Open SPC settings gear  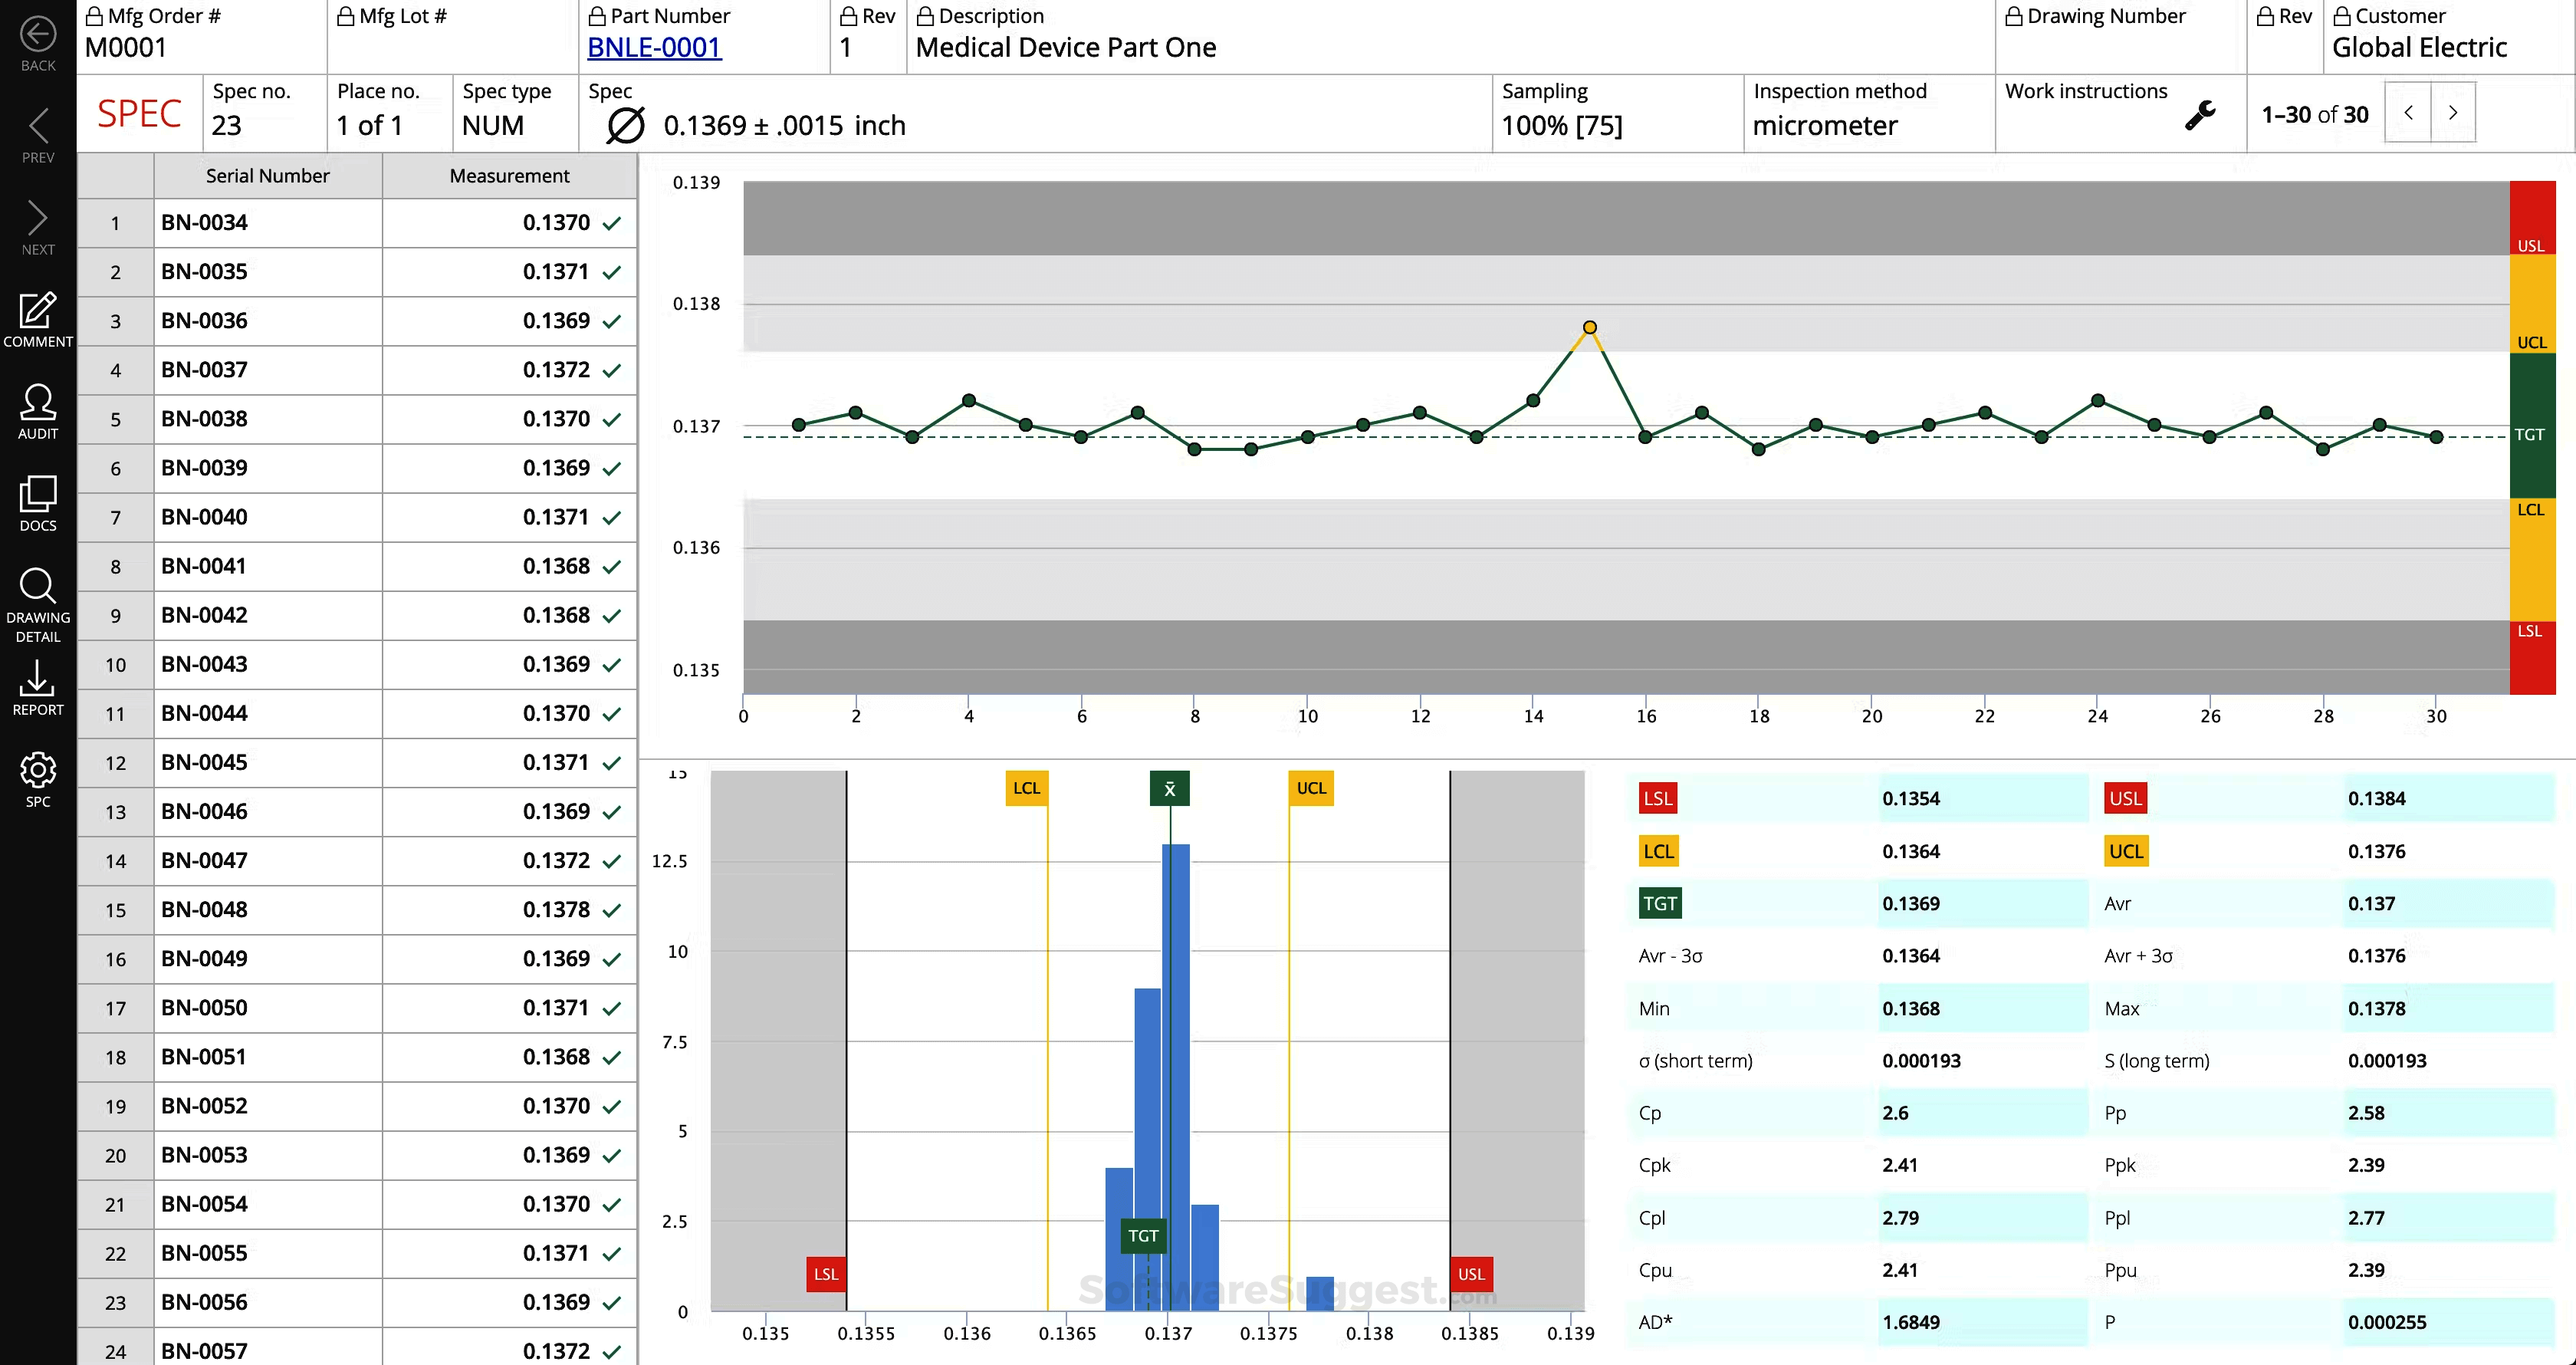[38, 771]
